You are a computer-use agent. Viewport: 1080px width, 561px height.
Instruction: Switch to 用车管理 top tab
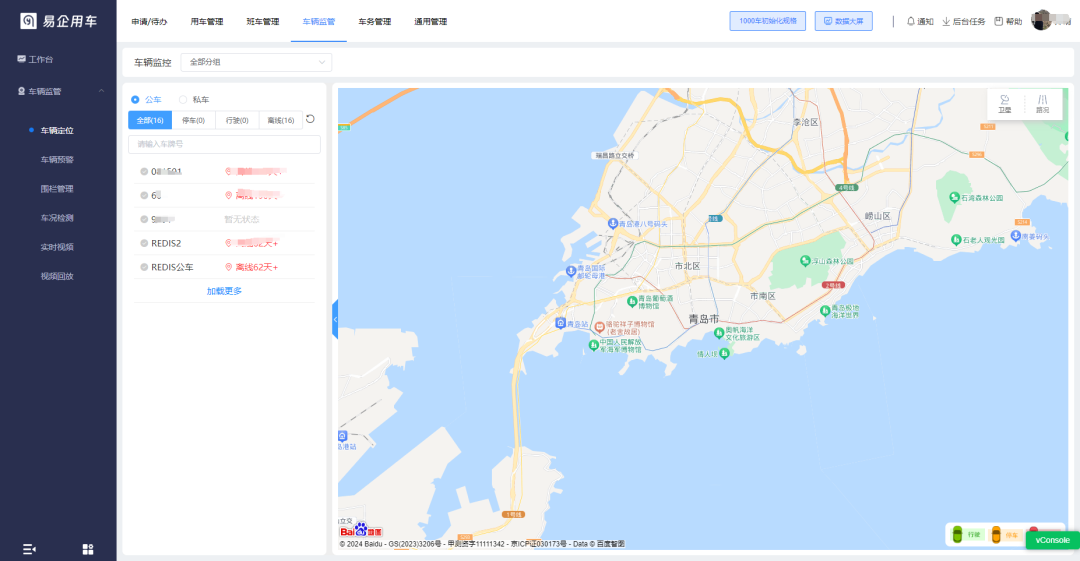pos(207,21)
